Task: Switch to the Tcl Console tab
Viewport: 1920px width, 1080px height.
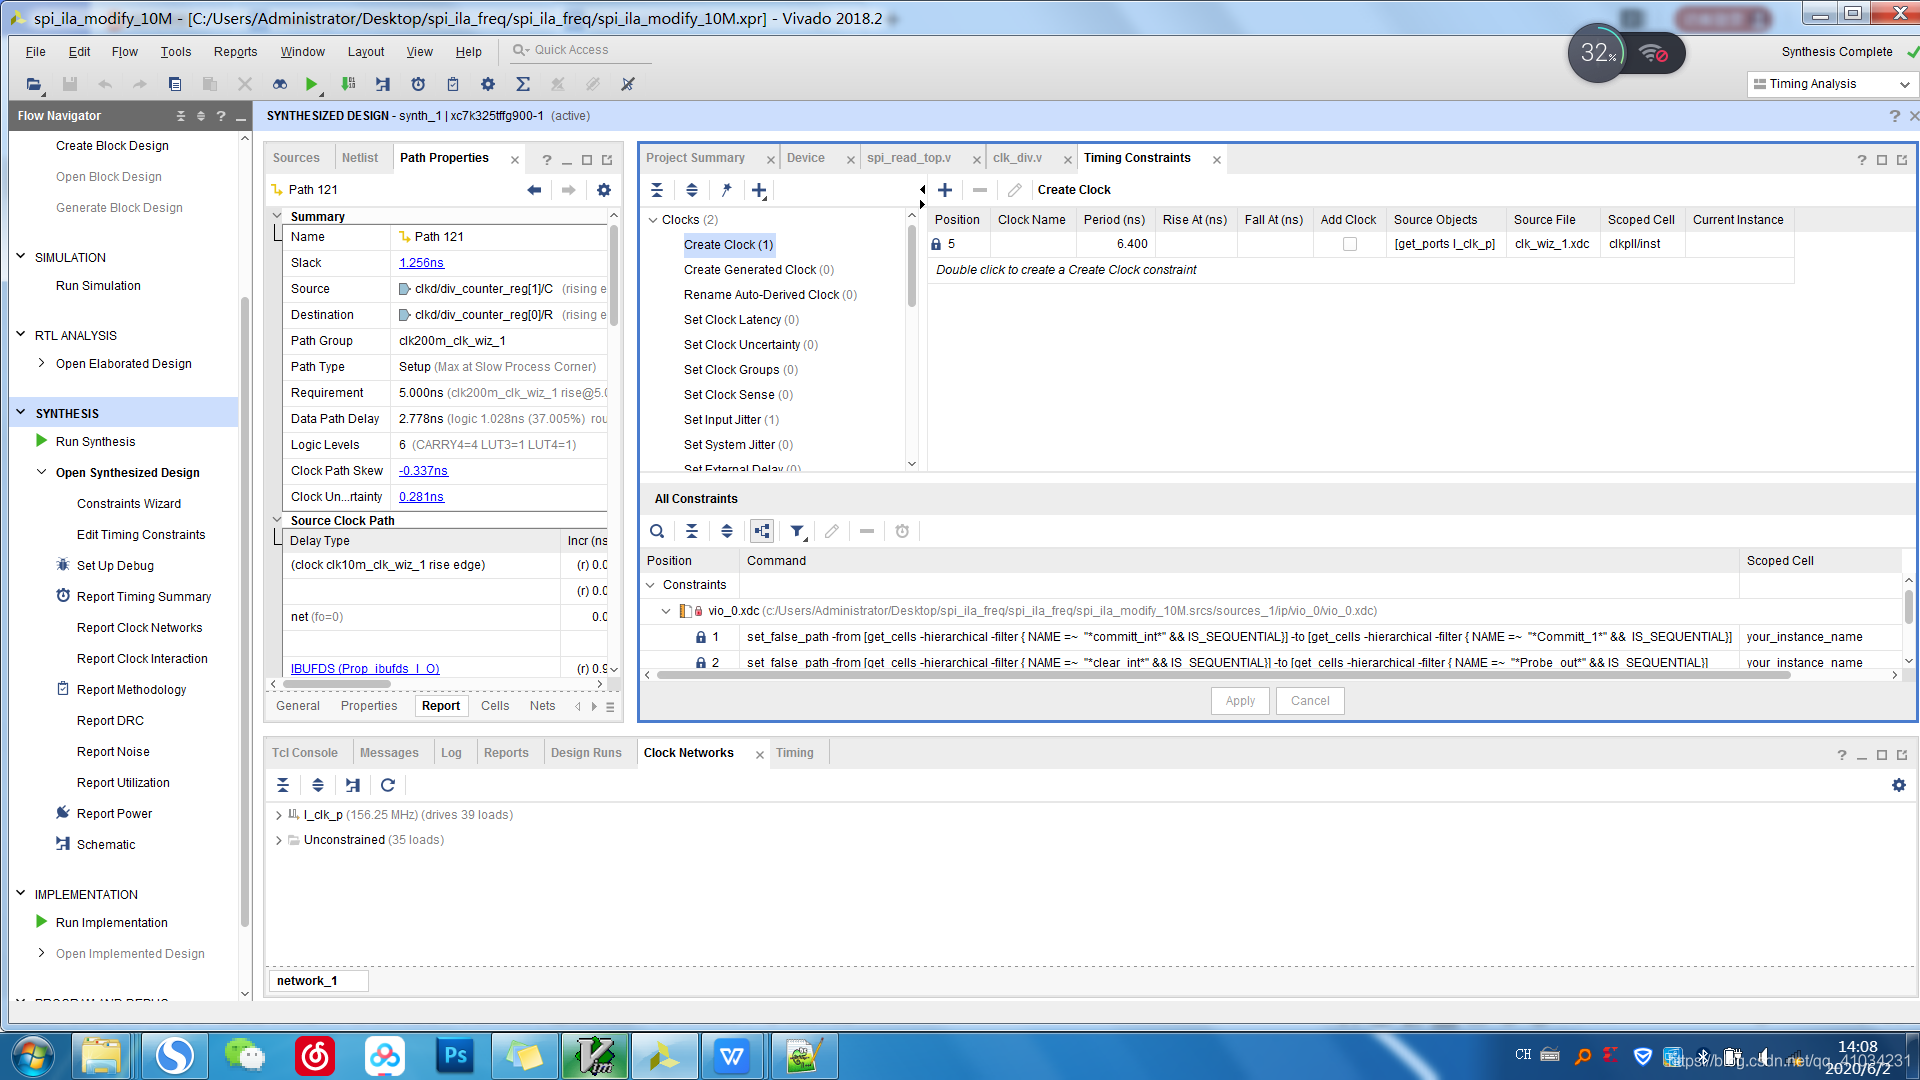Action: coord(305,753)
